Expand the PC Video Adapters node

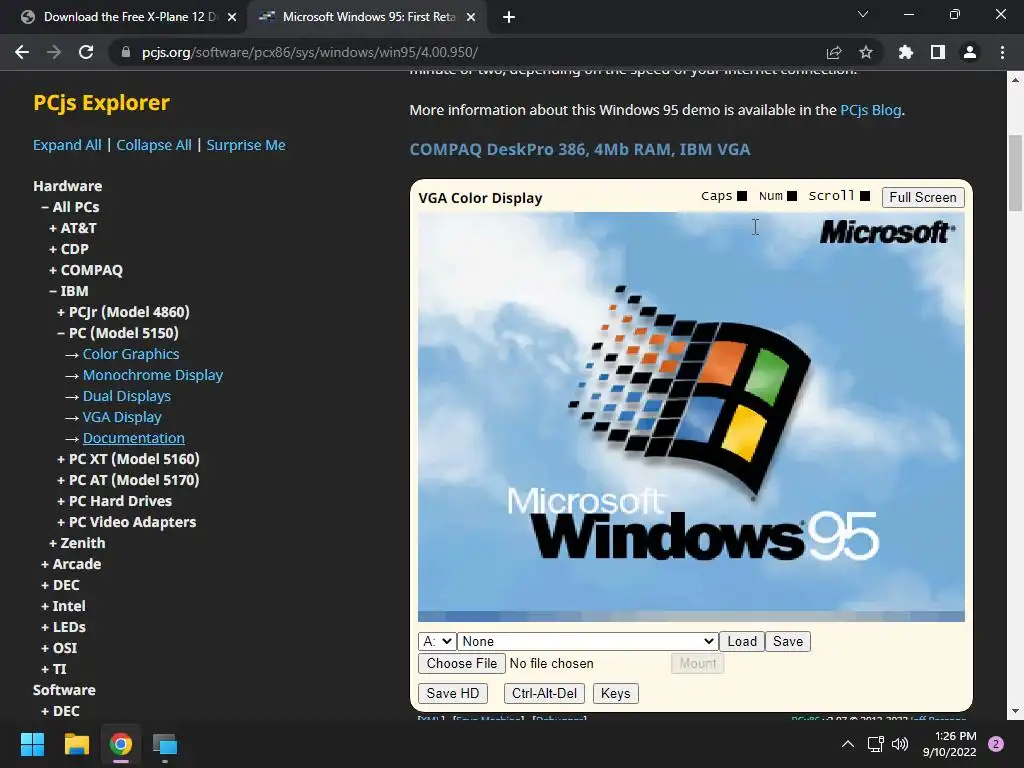(127, 522)
